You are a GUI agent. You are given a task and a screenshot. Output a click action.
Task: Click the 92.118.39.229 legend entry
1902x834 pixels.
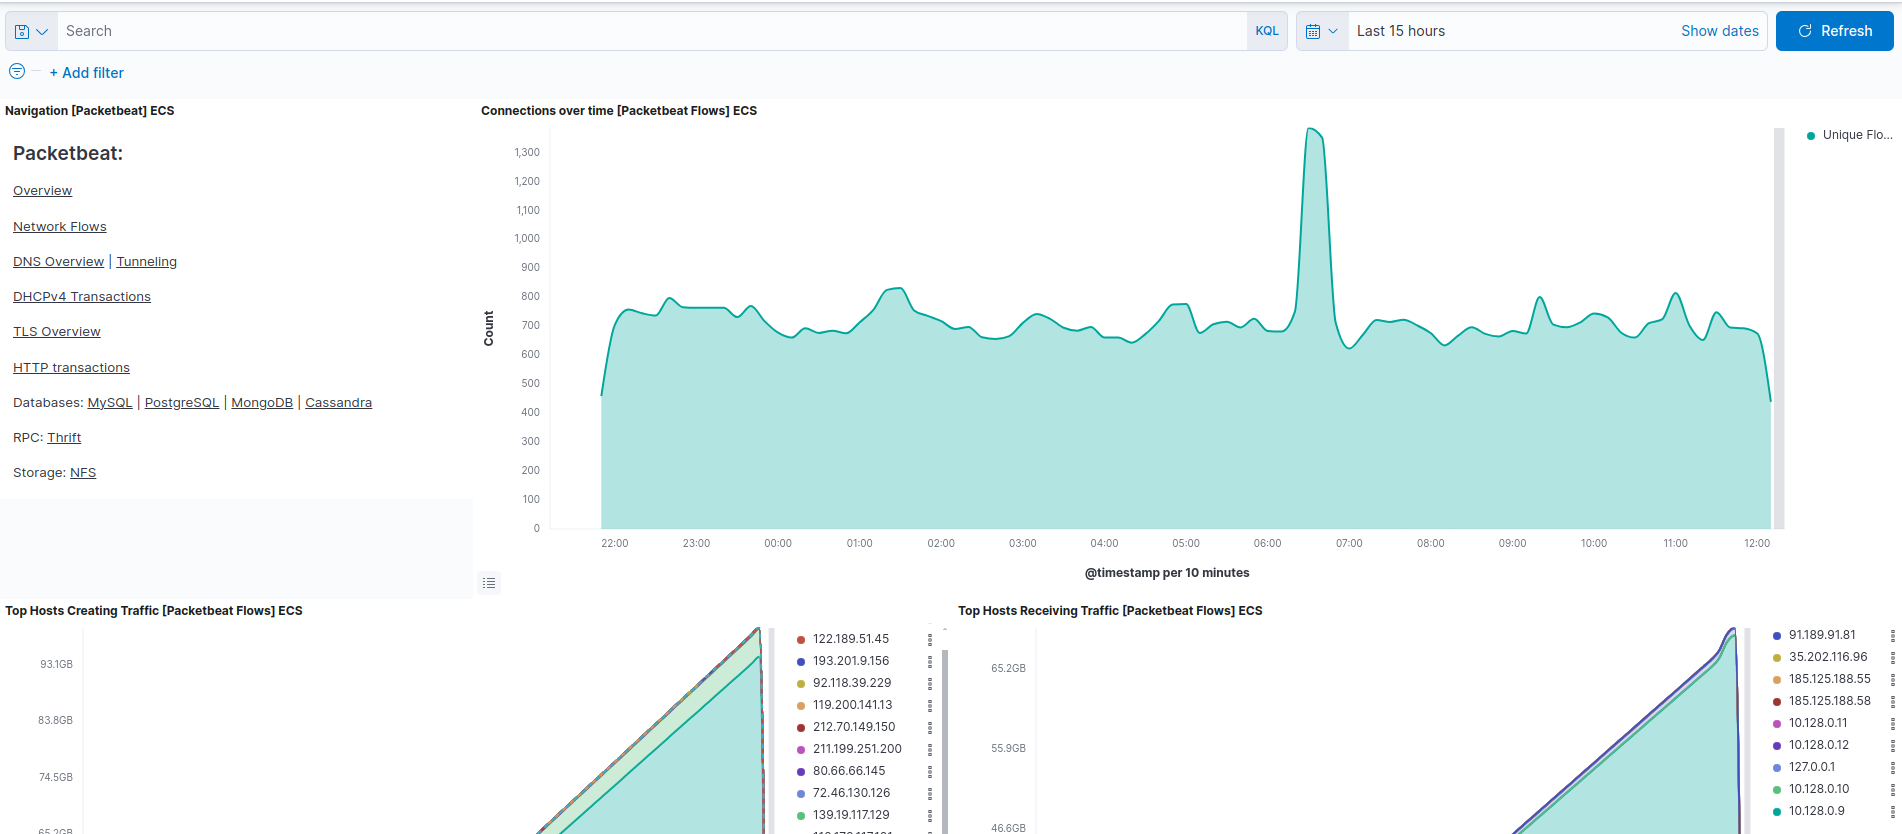851,683
